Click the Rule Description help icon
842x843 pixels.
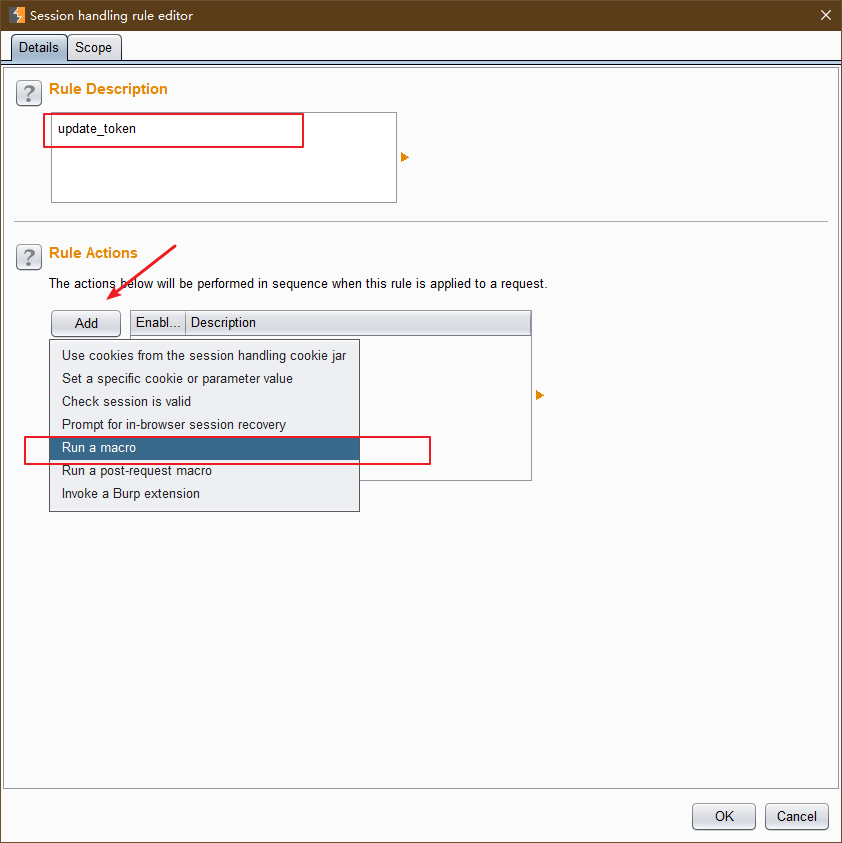tap(29, 93)
